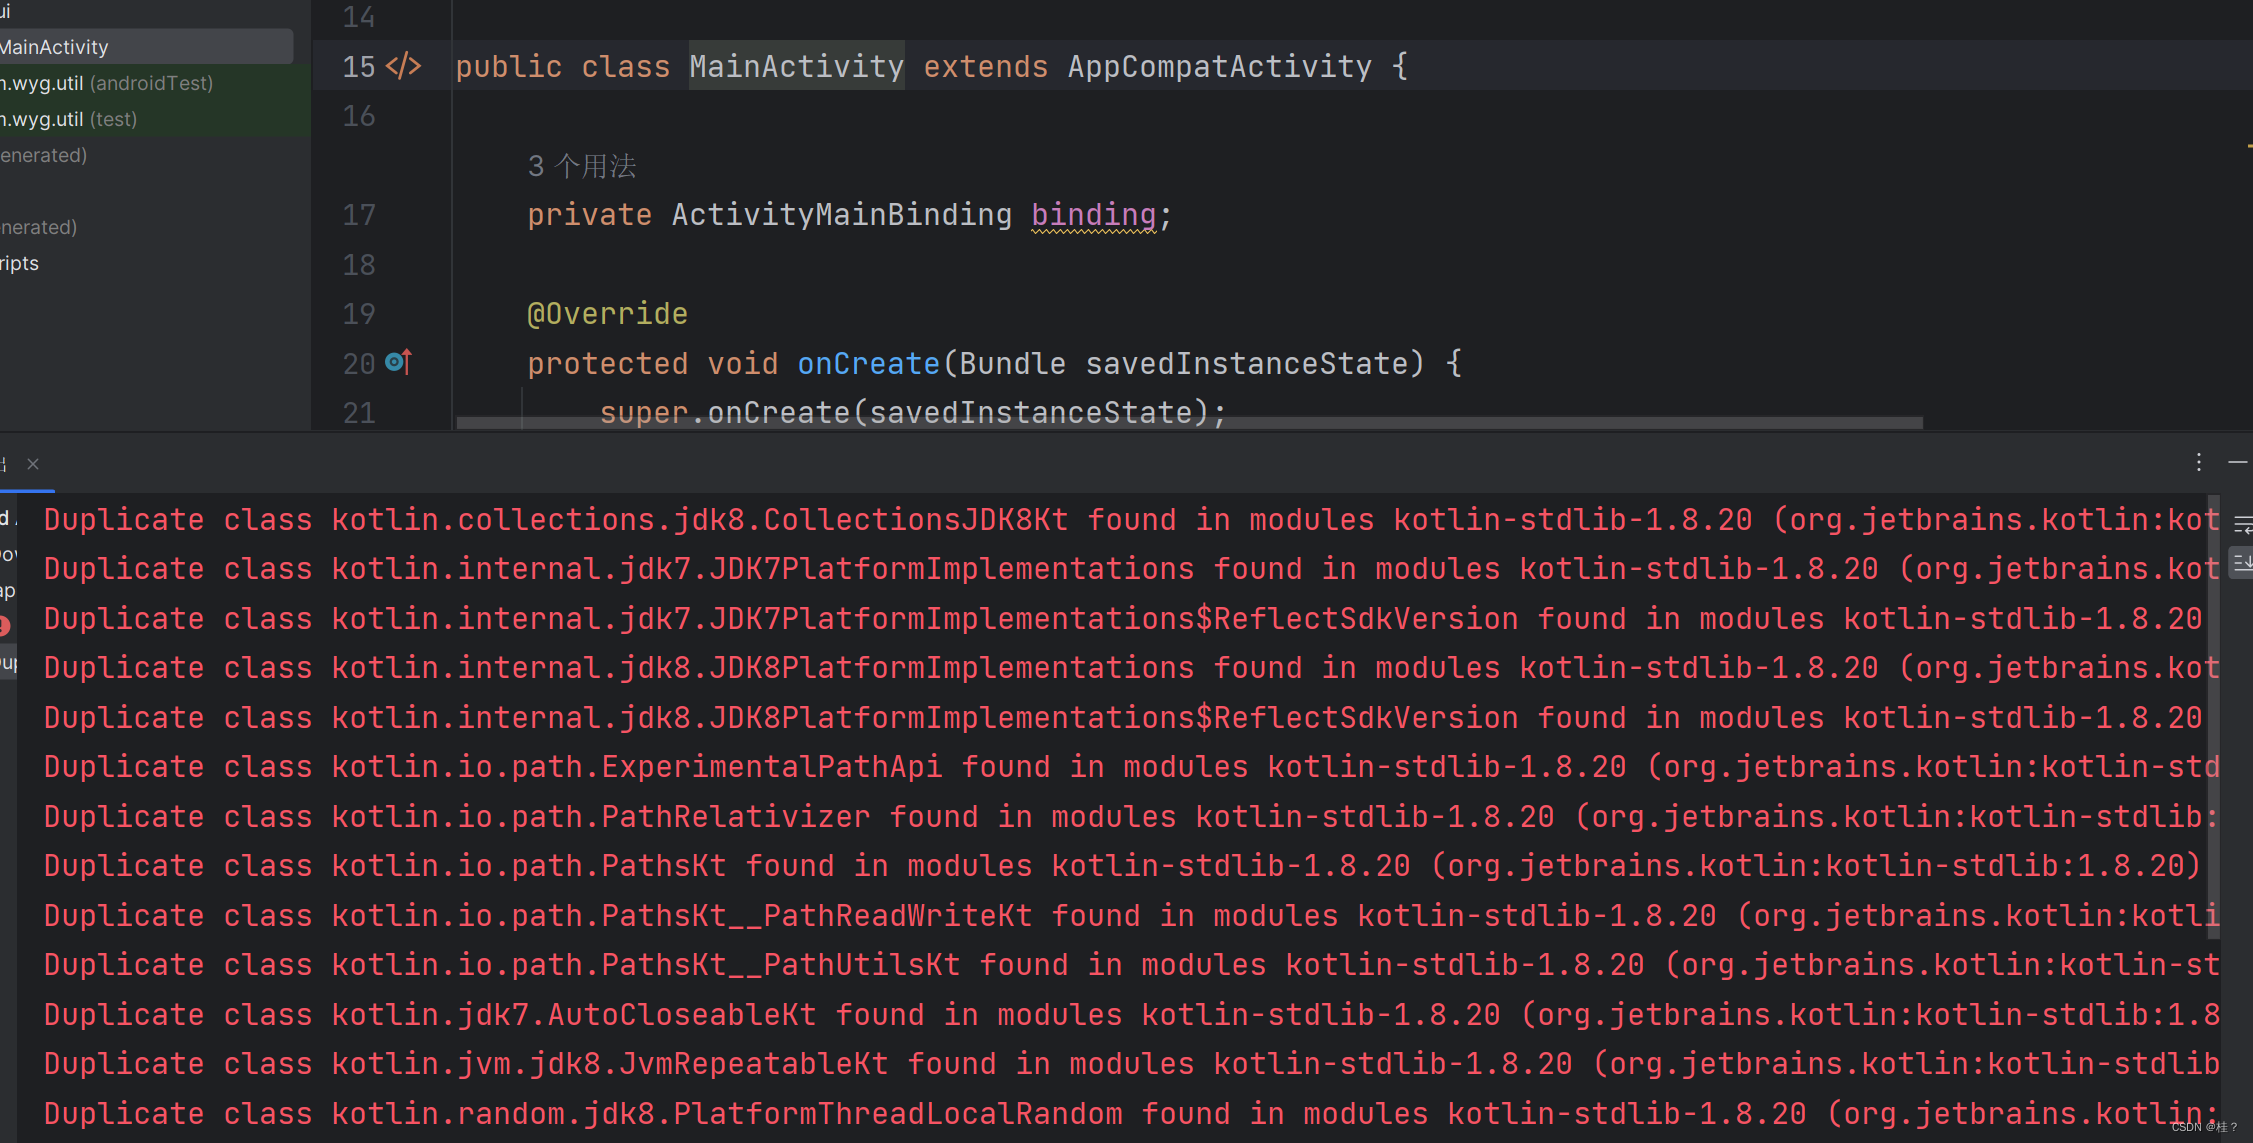
Task: Click the jdk8.JDK8PlatformImplementations error line without ReflectSdkVersion
Action: pos(1132,668)
